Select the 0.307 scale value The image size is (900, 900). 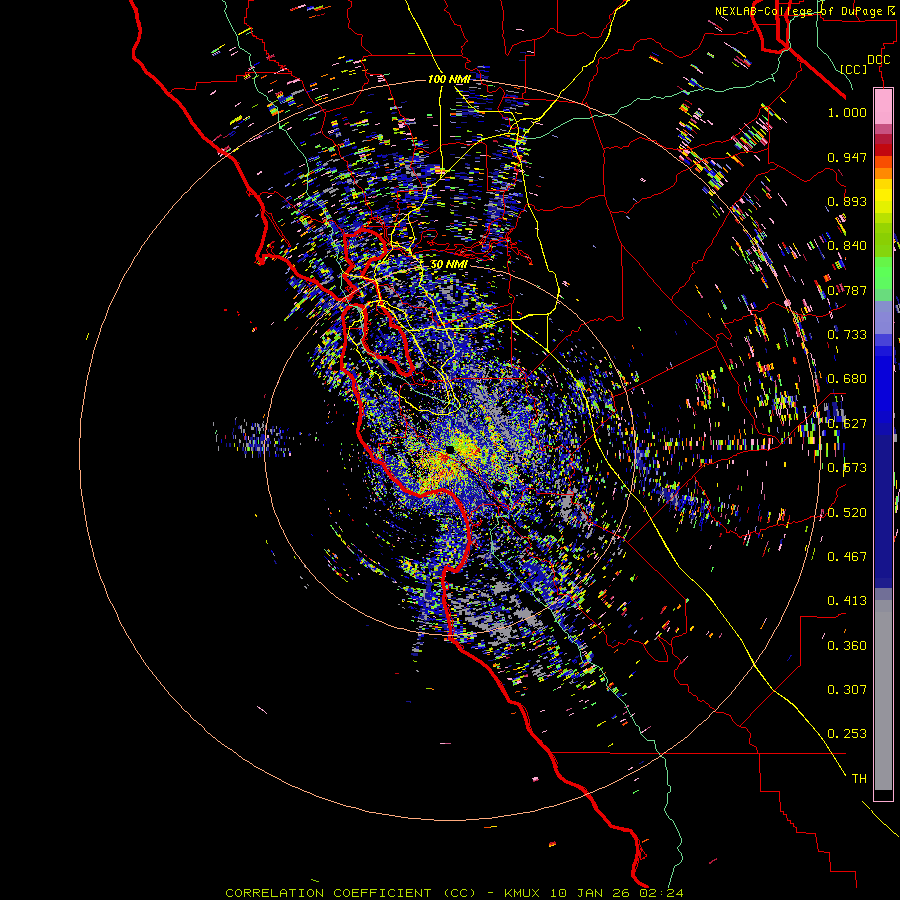847,690
